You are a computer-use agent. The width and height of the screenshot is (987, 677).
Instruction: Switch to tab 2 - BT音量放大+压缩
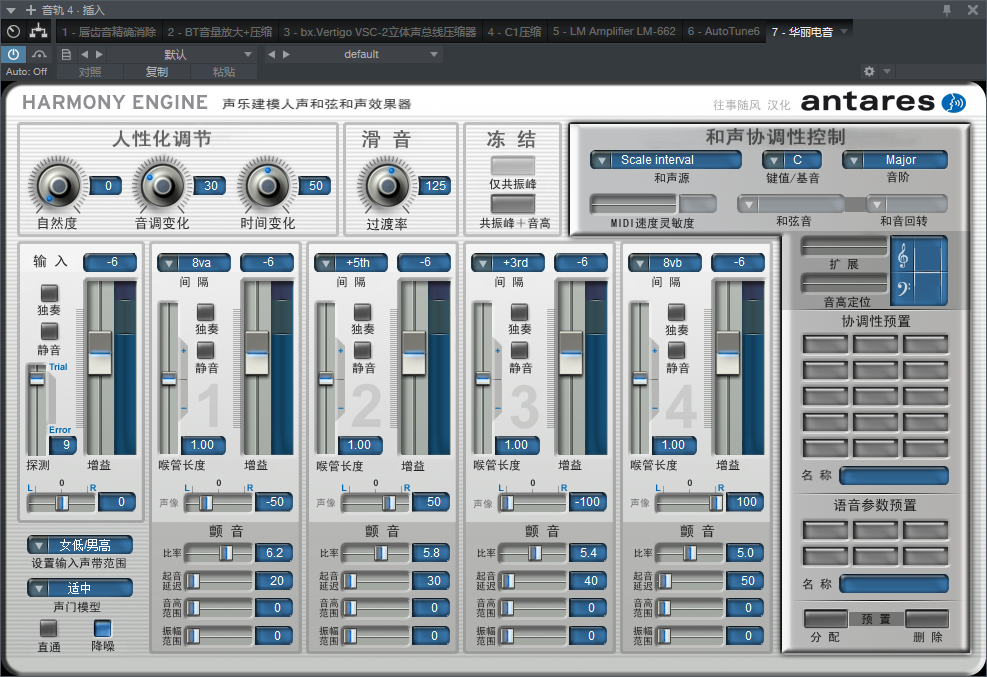[x=220, y=31]
